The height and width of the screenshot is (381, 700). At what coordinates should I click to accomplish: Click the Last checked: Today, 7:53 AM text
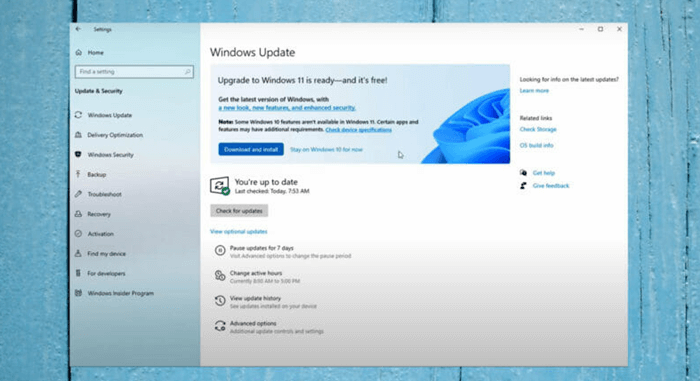click(x=272, y=191)
